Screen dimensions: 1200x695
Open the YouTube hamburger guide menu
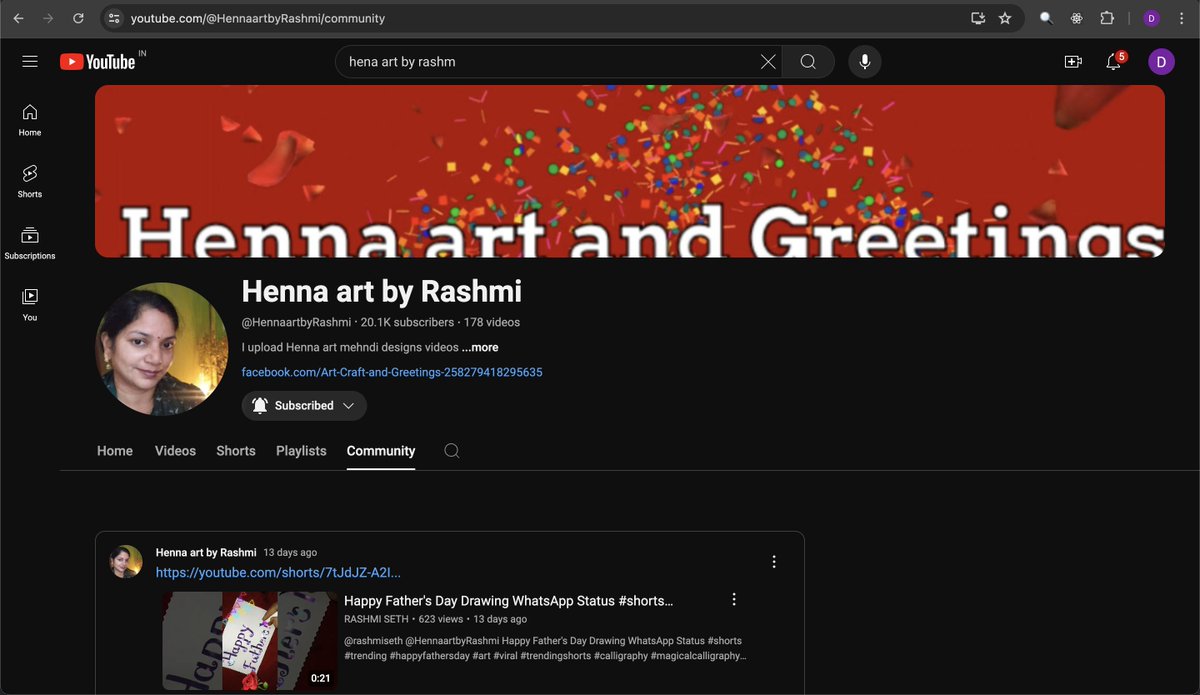tap(30, 62)
